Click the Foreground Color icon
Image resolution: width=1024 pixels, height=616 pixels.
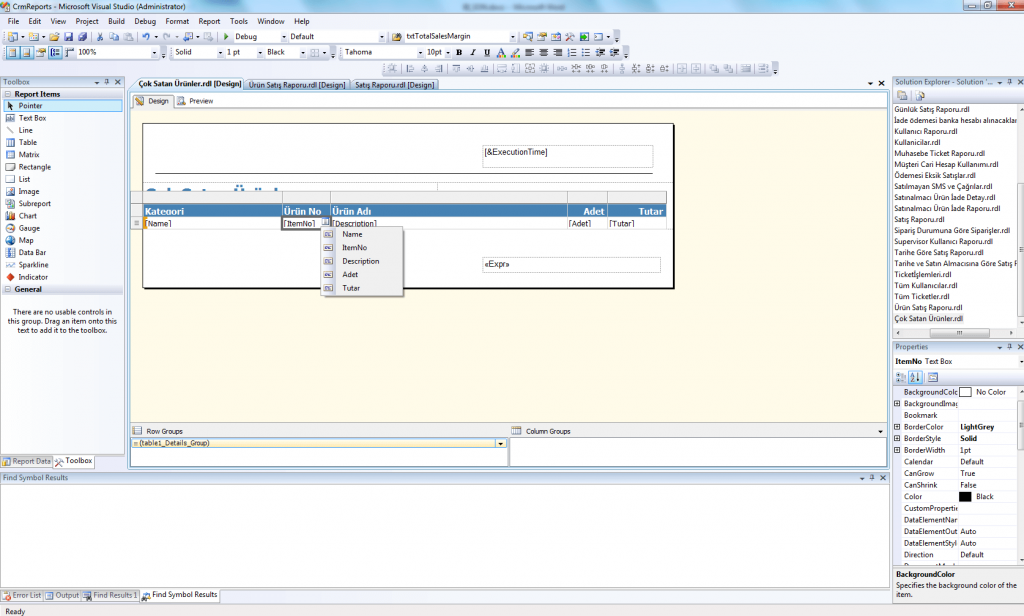pos(501,52)
